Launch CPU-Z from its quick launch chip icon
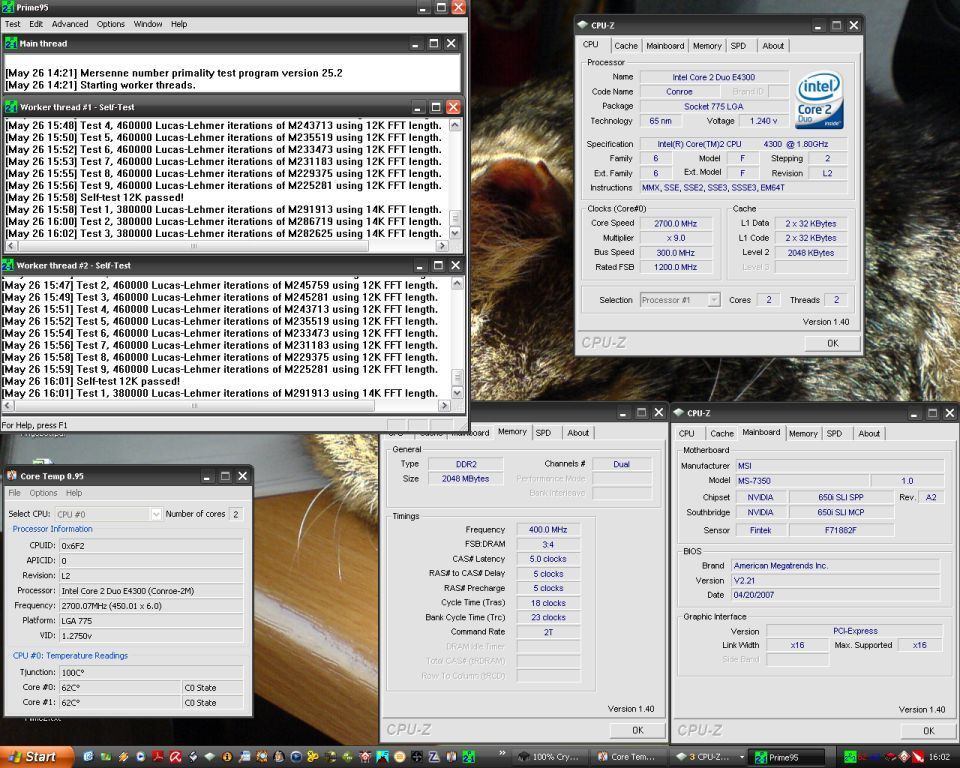 point(210,756)
